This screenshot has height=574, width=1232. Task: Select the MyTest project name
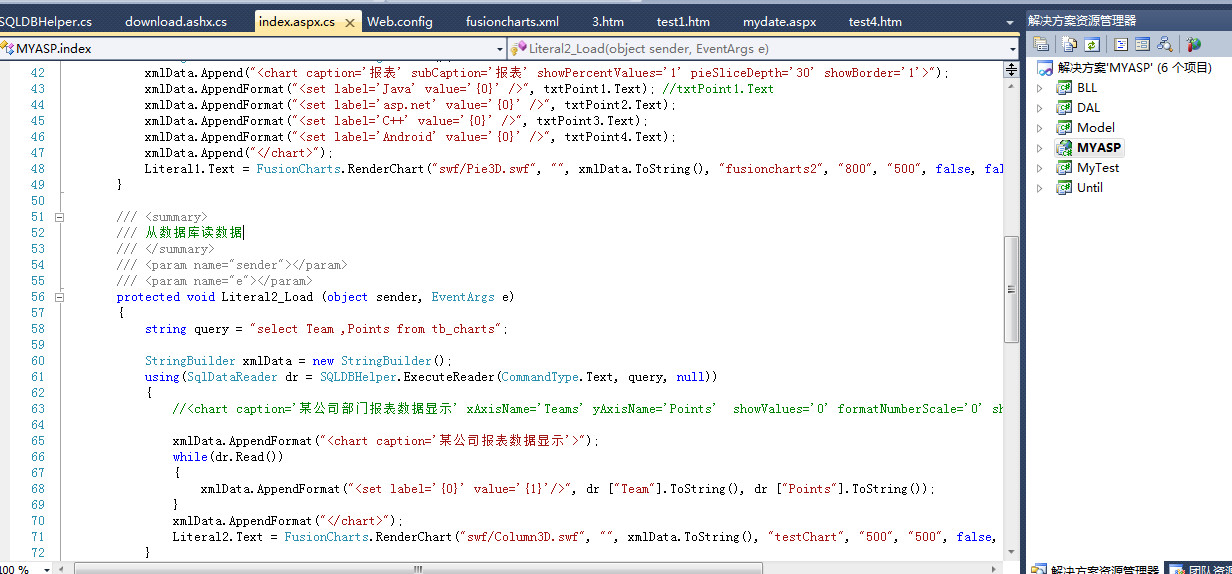1098,168
